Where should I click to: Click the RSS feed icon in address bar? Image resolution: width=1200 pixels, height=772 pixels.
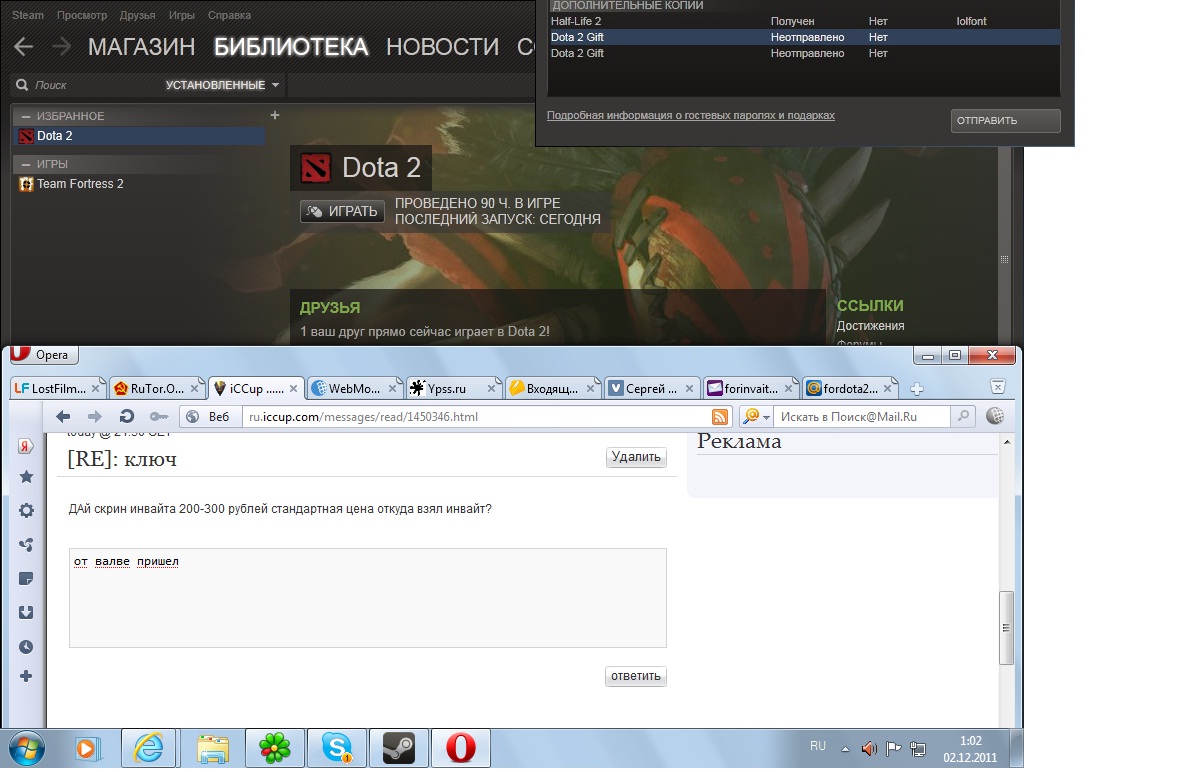[x=720, y=417]
